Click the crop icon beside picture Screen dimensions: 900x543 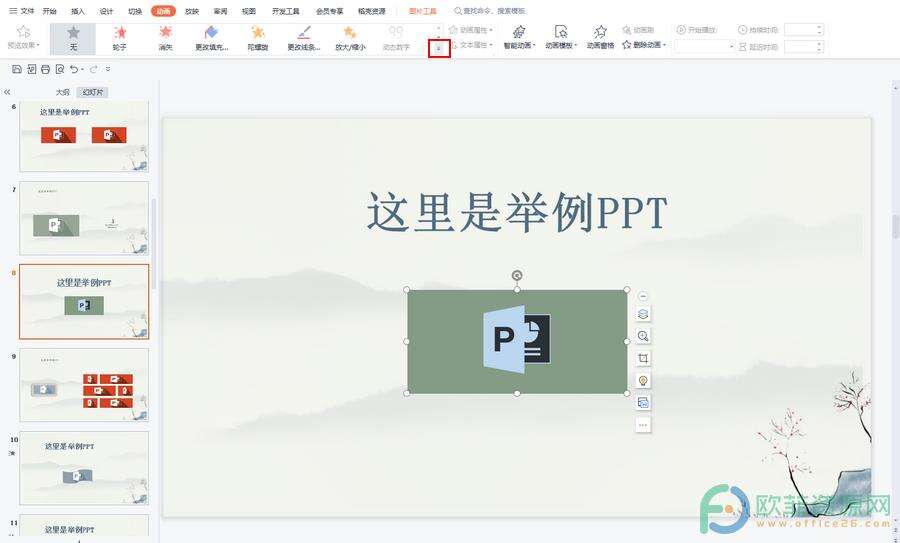pos(643,358)
